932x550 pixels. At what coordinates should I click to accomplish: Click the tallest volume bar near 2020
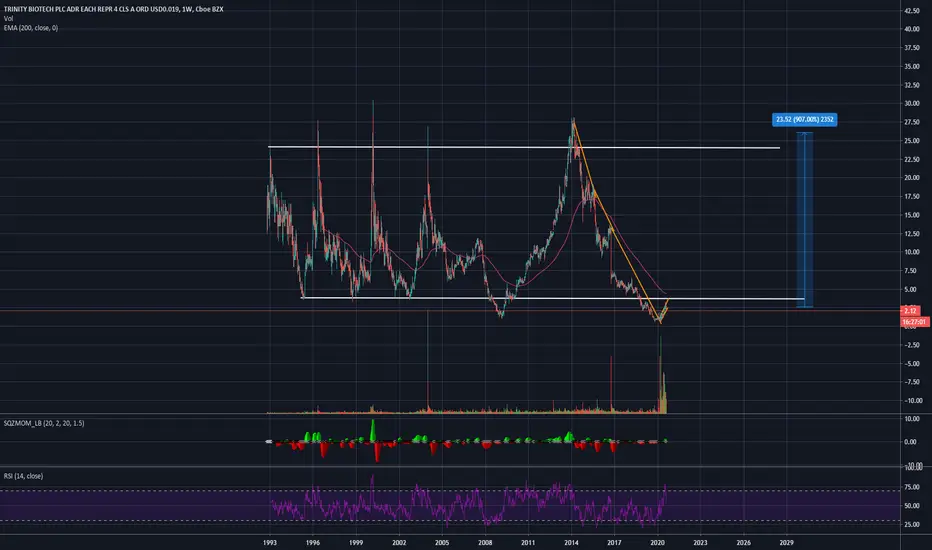[660, 375]
